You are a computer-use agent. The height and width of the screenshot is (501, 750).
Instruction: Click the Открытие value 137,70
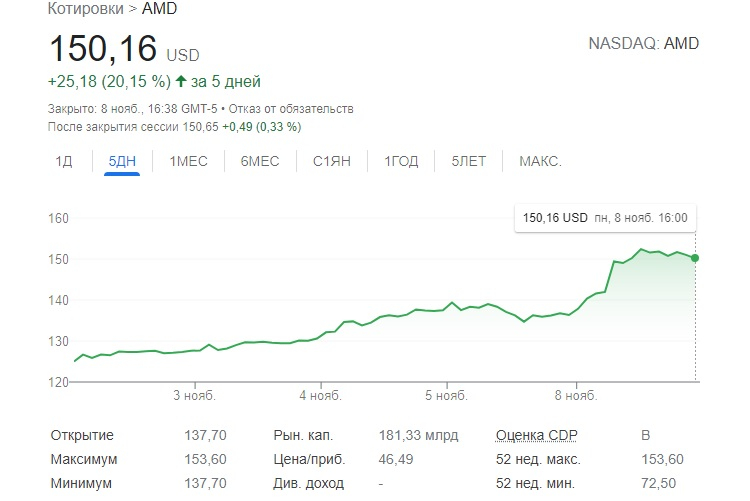point(206,435)
